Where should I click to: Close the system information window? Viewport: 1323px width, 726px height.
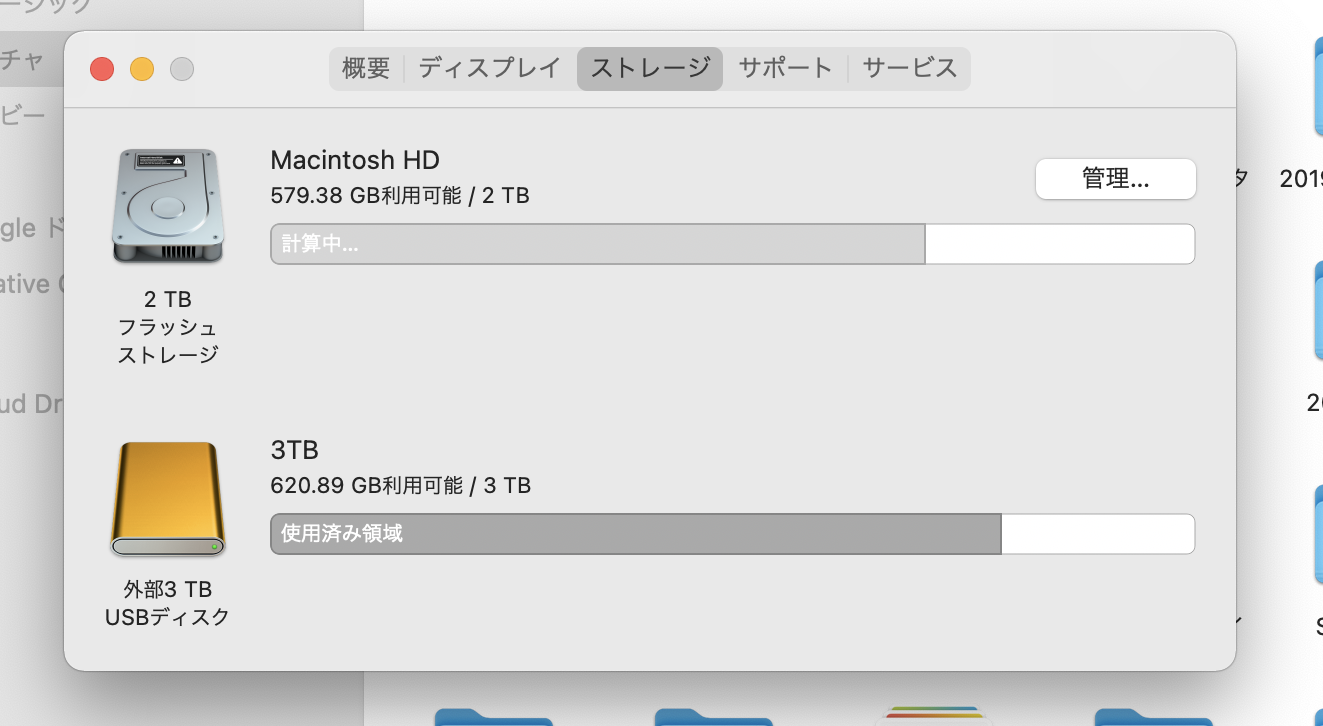tap(102, 69)
